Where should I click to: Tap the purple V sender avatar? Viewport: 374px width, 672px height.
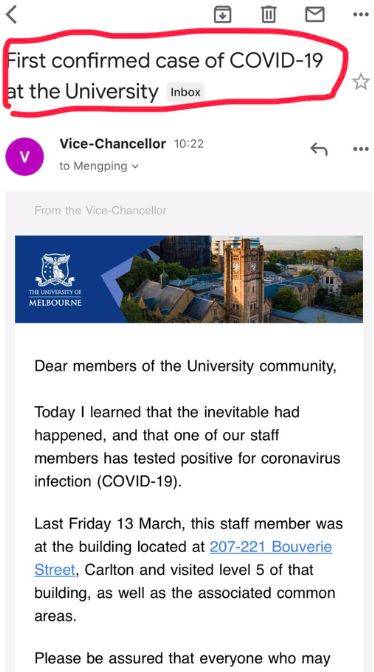click(24, 156)
